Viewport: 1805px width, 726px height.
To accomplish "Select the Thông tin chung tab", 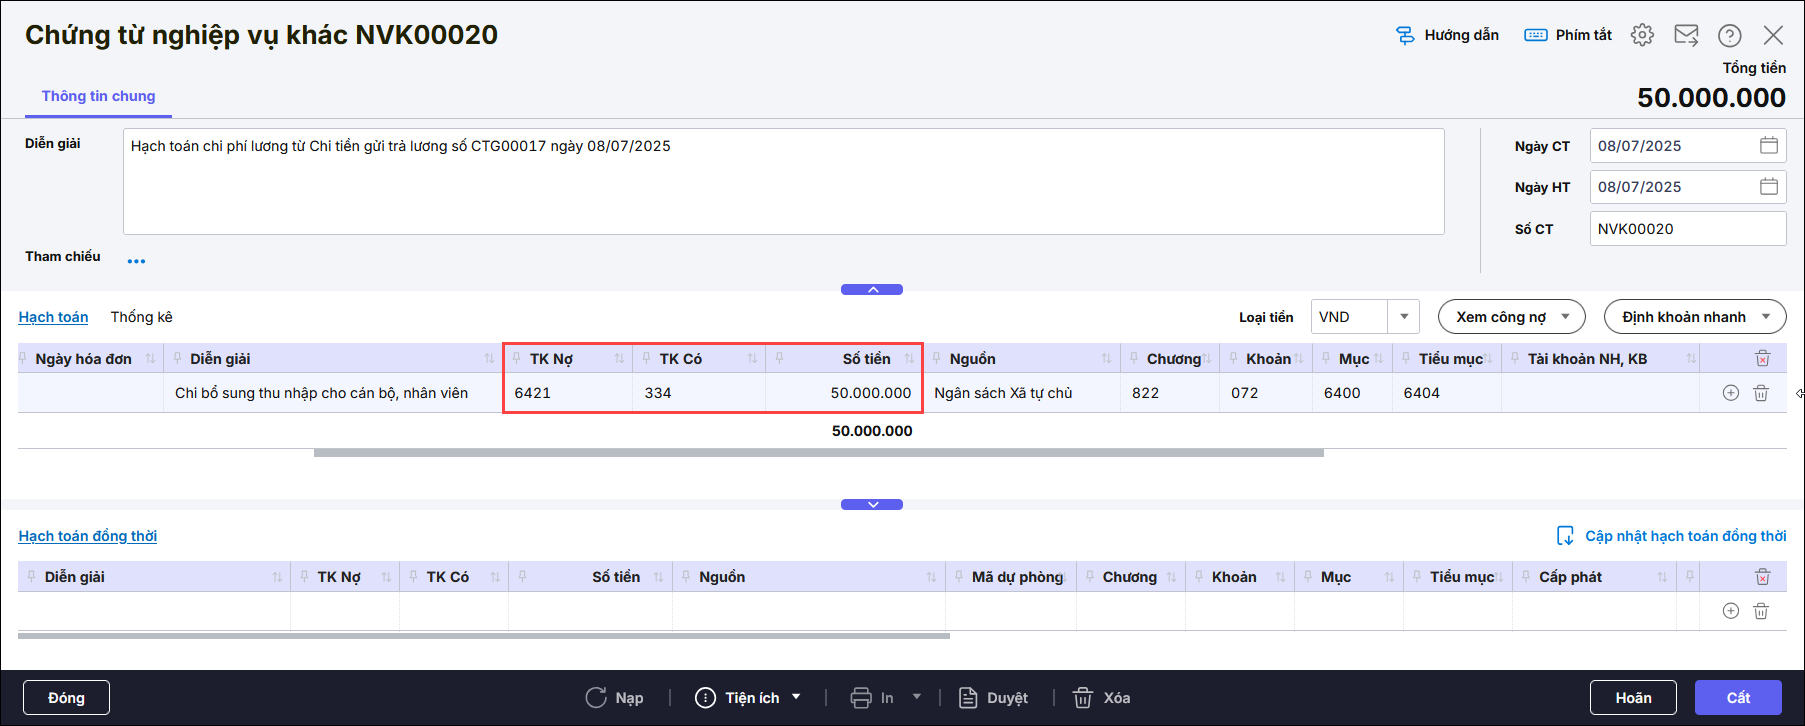I will point(98,96).
